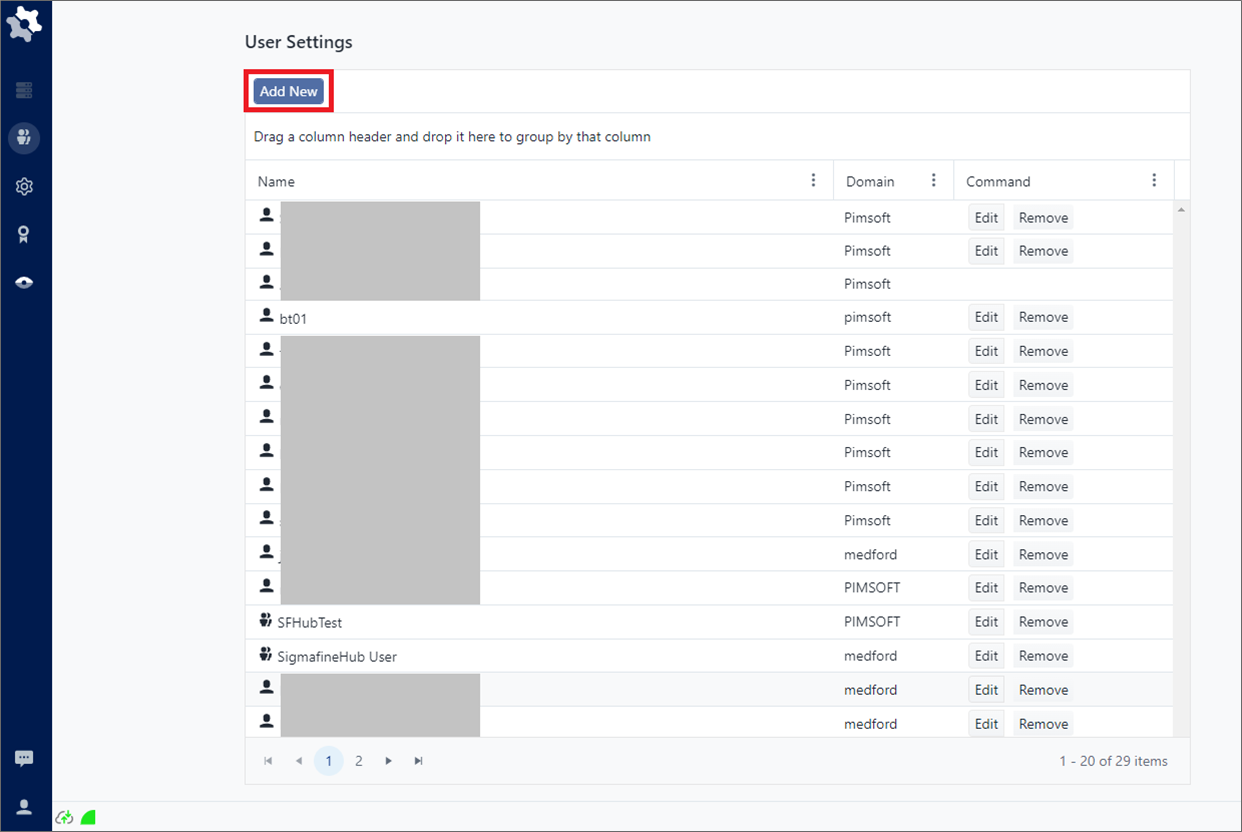Go to page 2 of users
Image resolution: width=1242 pixels, height=832 pixels.
coord(359,761)
